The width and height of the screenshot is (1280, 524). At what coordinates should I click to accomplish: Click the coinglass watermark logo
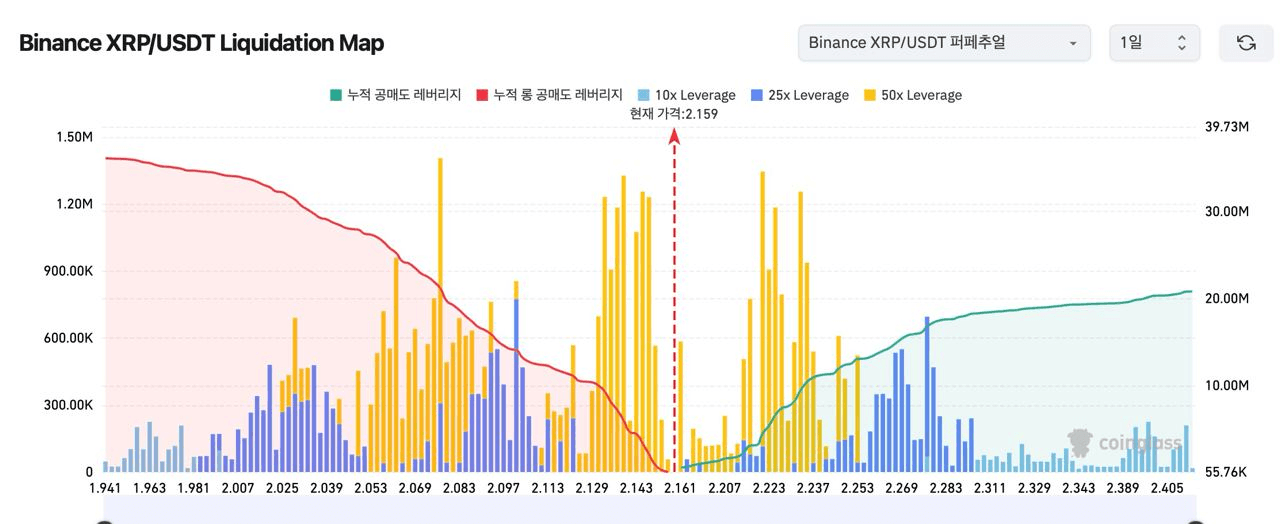click(x=1080, y=443)
